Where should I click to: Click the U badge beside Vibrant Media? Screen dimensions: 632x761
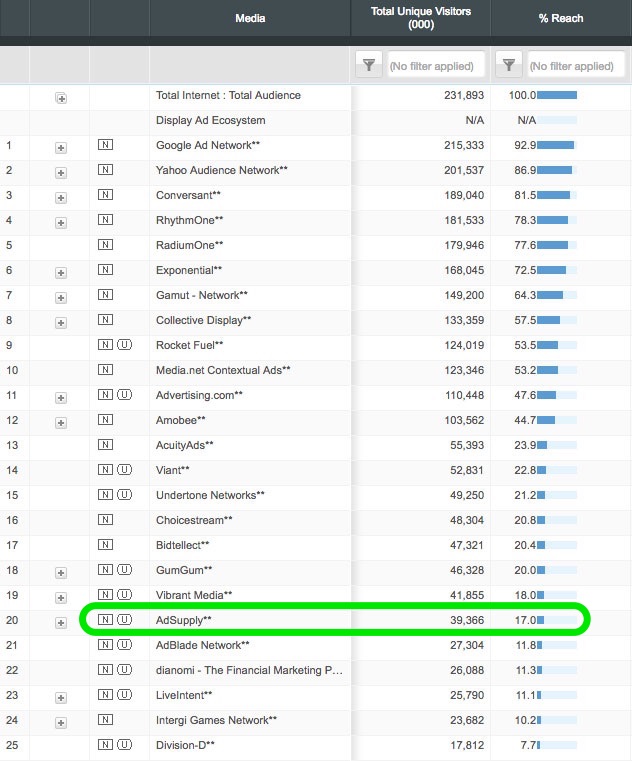(x=124, y=595)
